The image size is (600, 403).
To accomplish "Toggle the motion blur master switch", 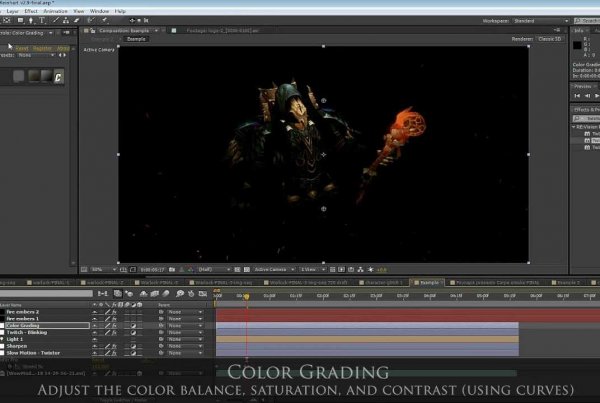I will coord(166,294).
